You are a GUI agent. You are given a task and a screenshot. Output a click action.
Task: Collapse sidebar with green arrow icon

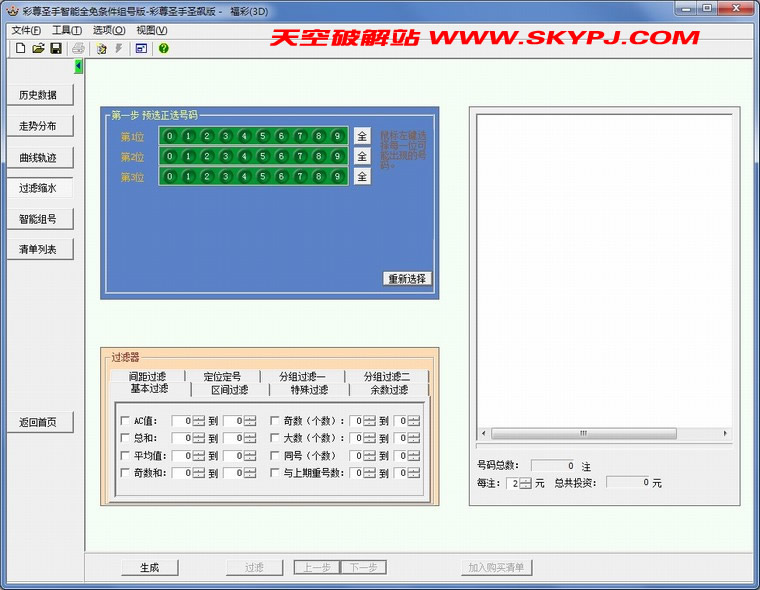[x=78, y=67]
